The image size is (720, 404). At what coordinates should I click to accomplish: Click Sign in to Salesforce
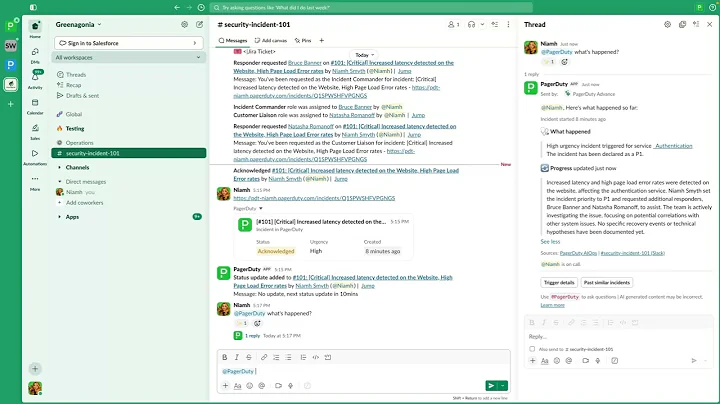(x=129, y=43)
